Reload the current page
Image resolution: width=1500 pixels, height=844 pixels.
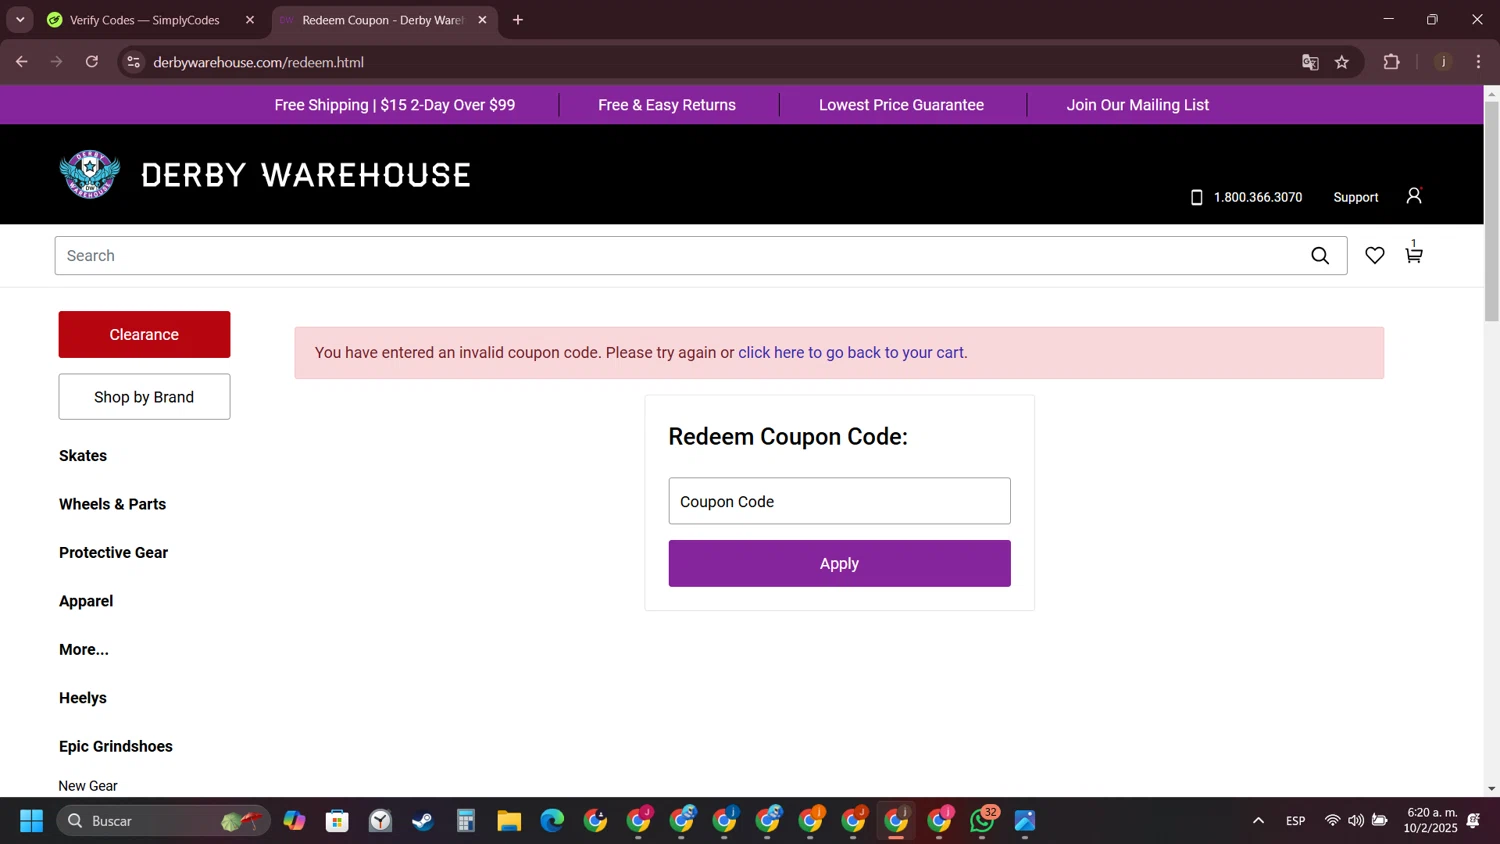pos(92,62)
